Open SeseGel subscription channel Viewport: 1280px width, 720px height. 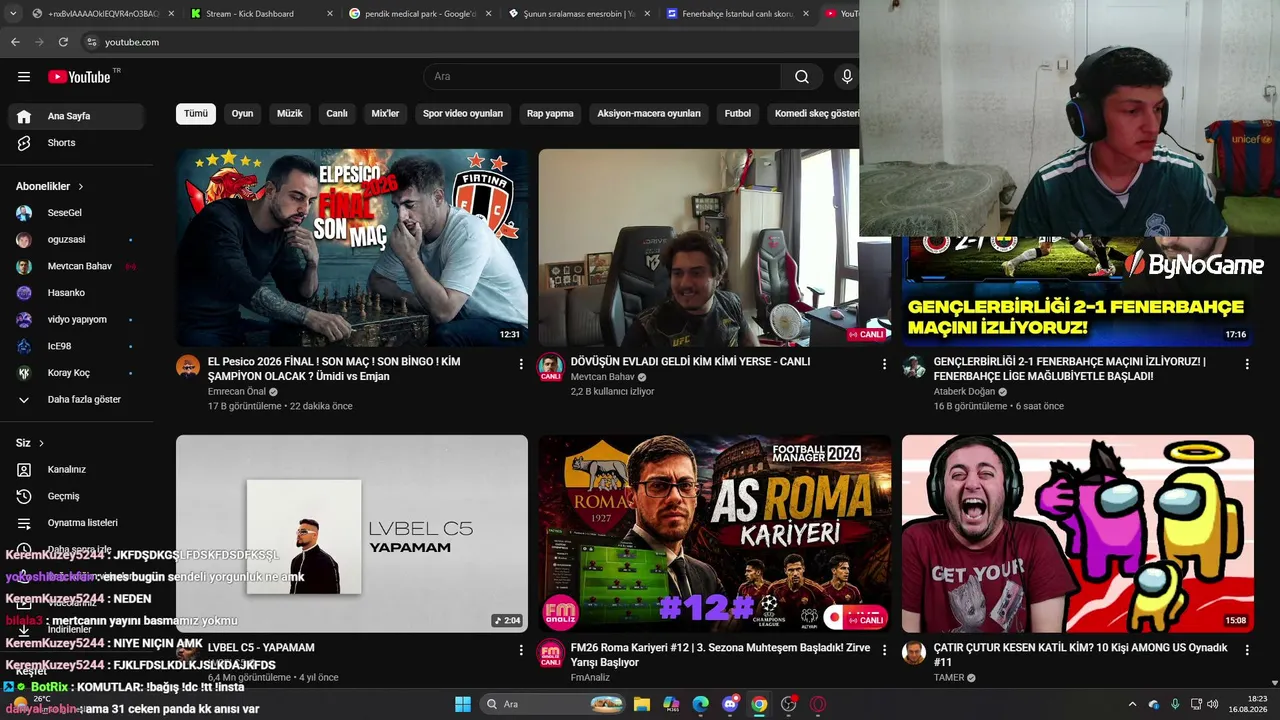tap(76, 213)
